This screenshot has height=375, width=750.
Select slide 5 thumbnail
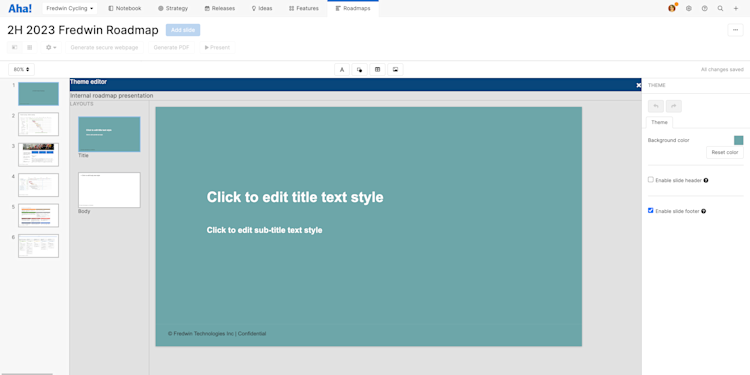(38, 215)
